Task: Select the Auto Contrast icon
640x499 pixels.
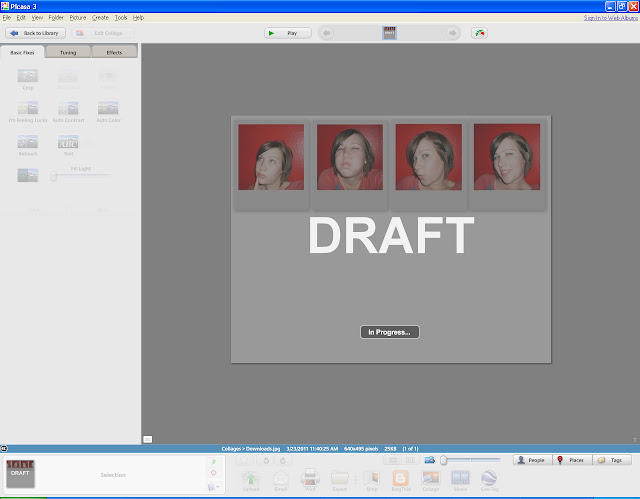Action: point(68,108)
